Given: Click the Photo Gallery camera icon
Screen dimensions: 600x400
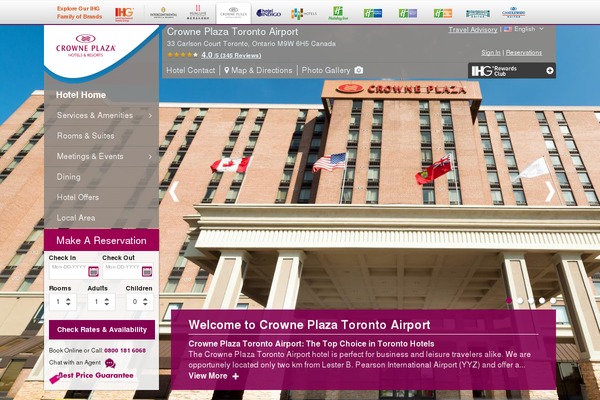Looking at the screenshot, I should coord(359,70).
